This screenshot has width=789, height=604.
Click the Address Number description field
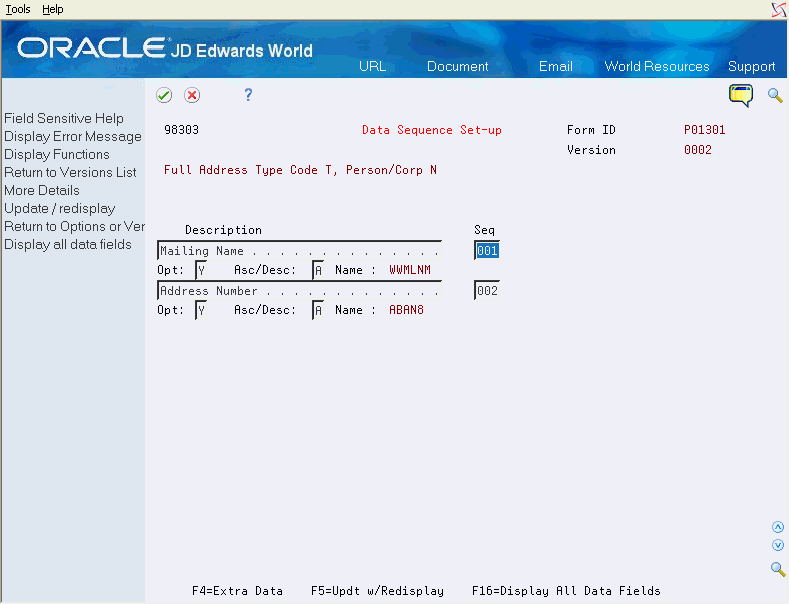click(x=299, y=290)
